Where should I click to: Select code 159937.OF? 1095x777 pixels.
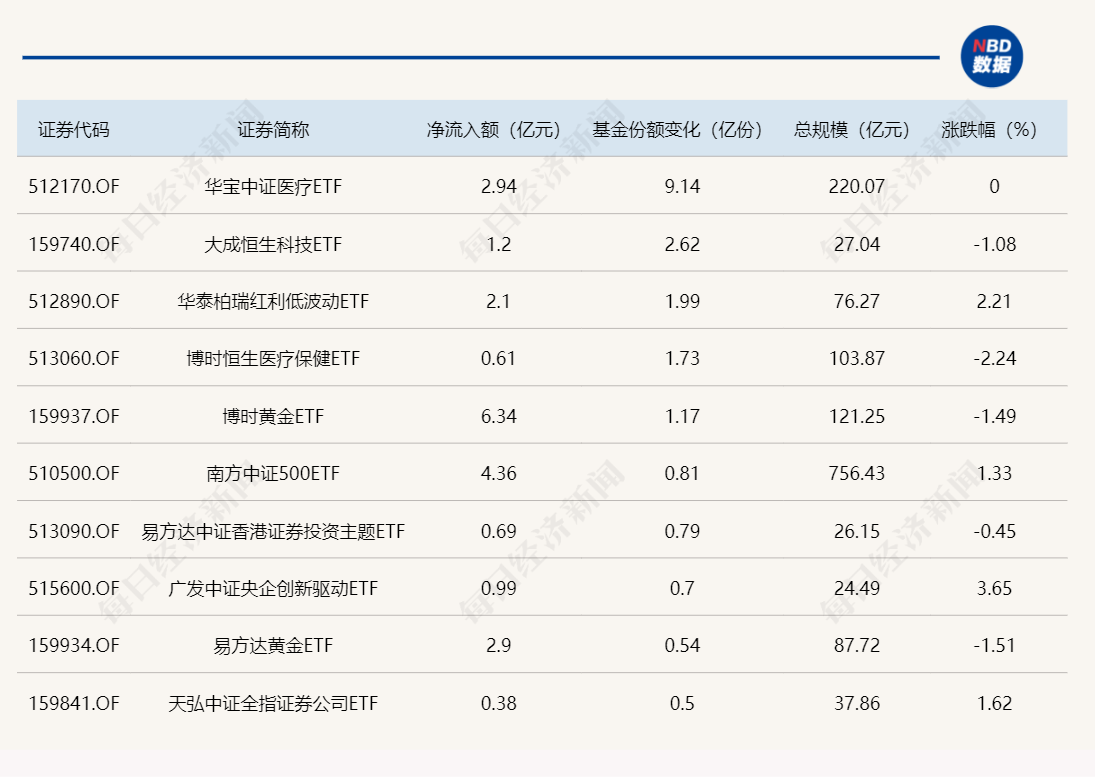(74, 417)
